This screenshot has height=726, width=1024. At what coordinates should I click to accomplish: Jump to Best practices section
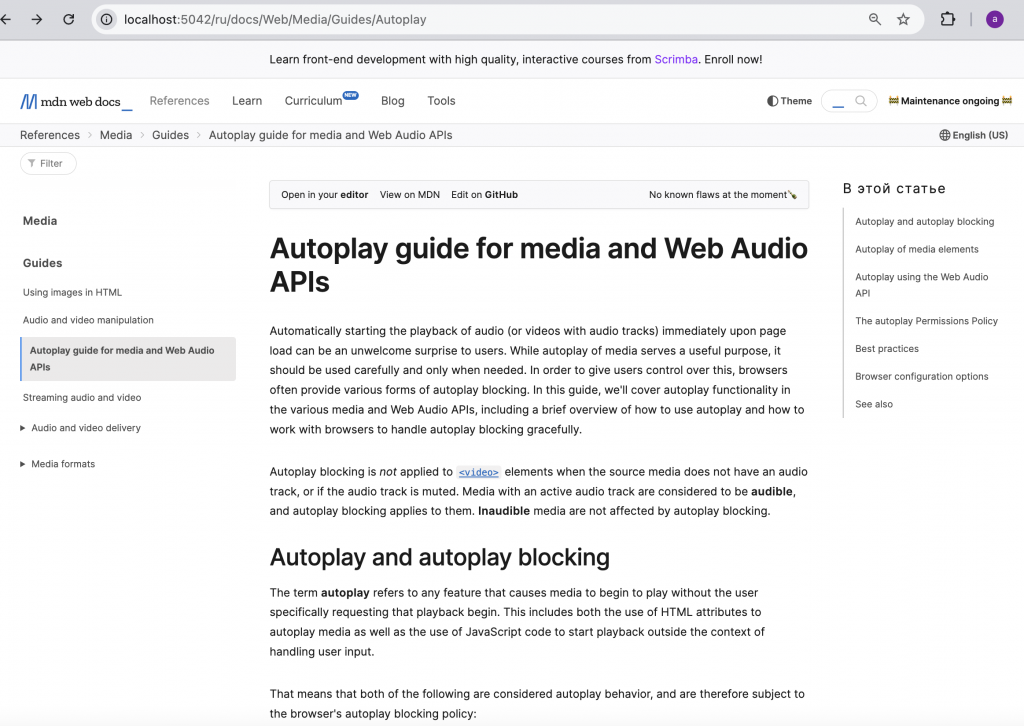coord(886,349)
